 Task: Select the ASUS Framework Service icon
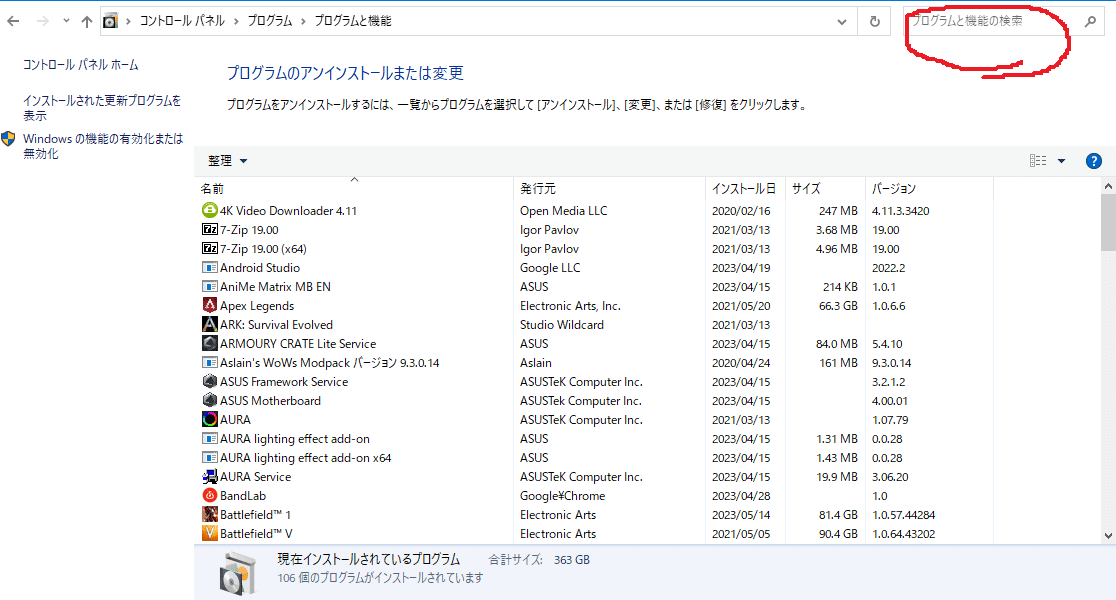click(x=209, y=381)
